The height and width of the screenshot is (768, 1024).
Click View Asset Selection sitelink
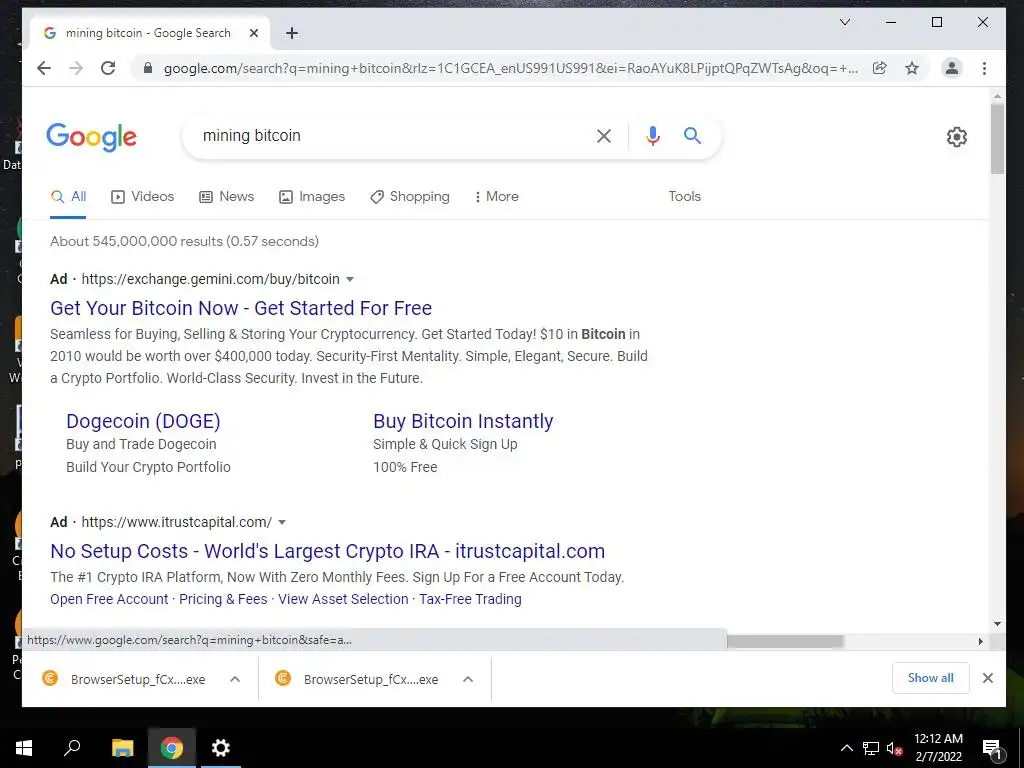coord(343,600)
